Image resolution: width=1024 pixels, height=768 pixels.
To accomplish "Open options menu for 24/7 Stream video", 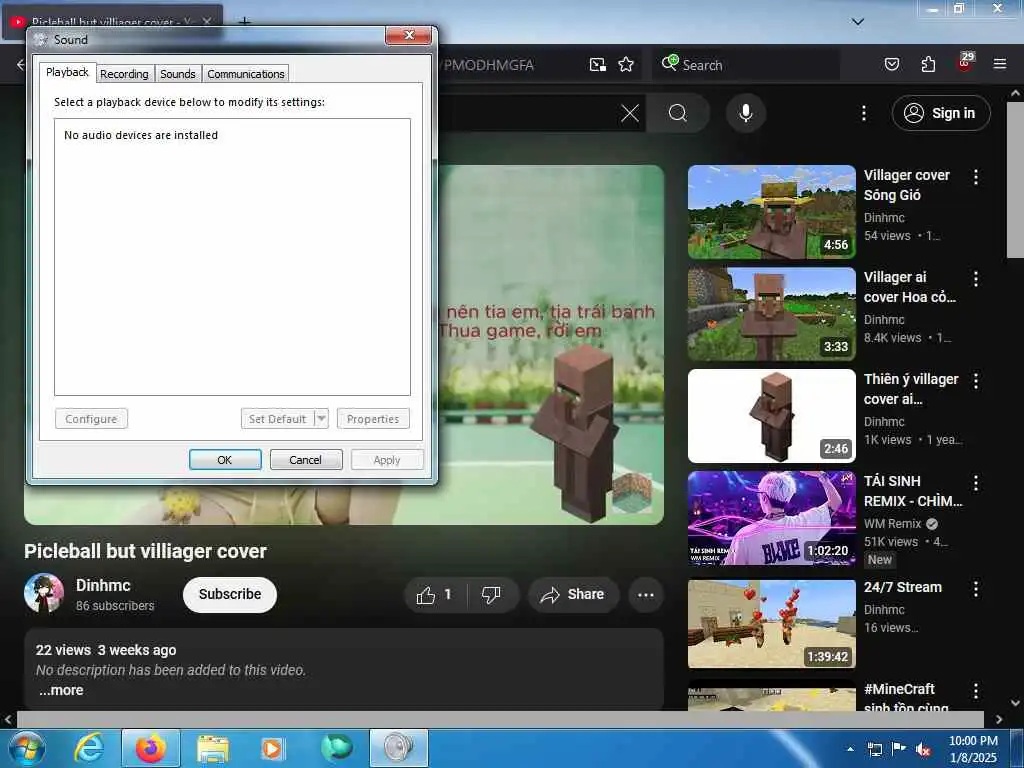I will click(x=975, y=588).
